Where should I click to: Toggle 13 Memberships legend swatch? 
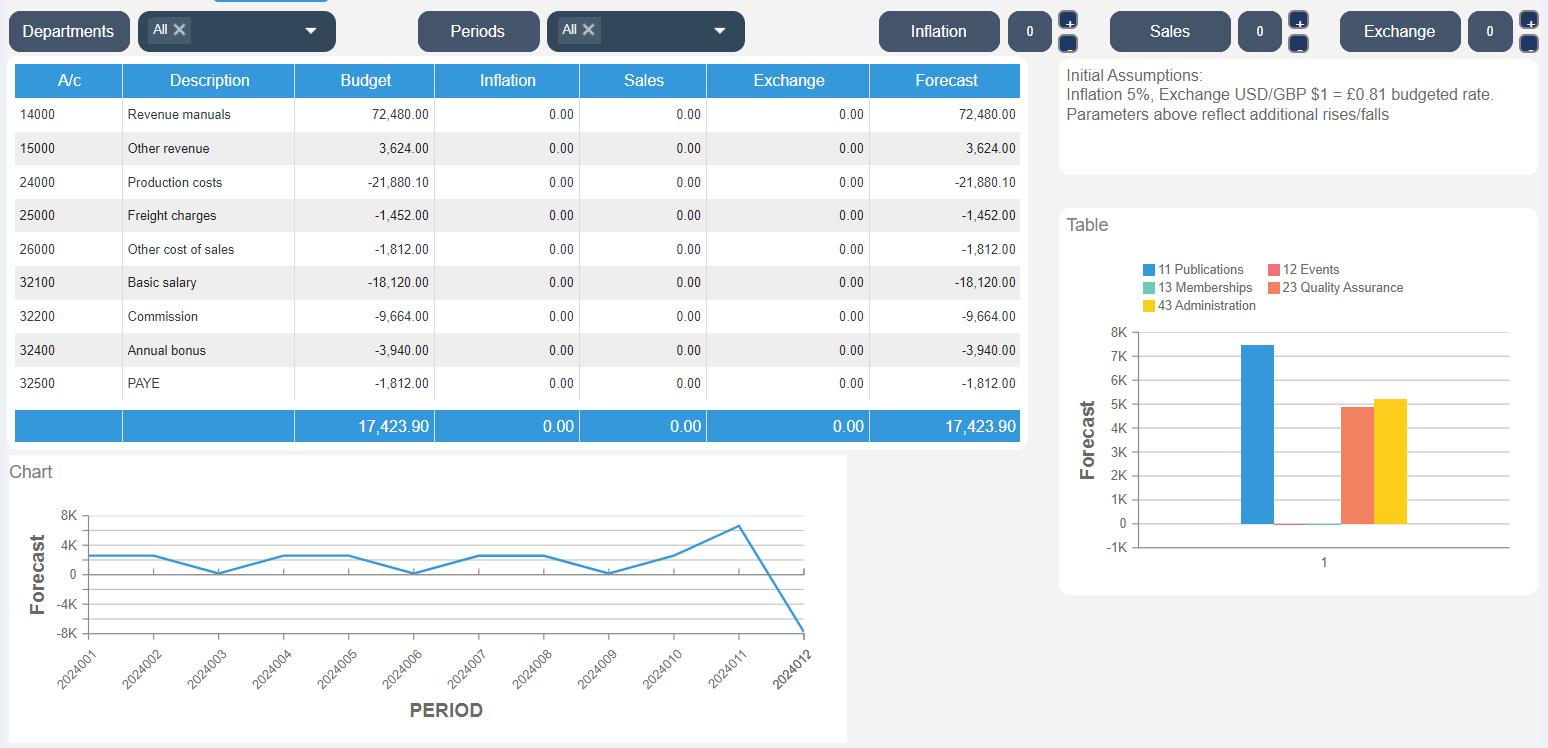pyautogui.click(x=1149, y=288)
